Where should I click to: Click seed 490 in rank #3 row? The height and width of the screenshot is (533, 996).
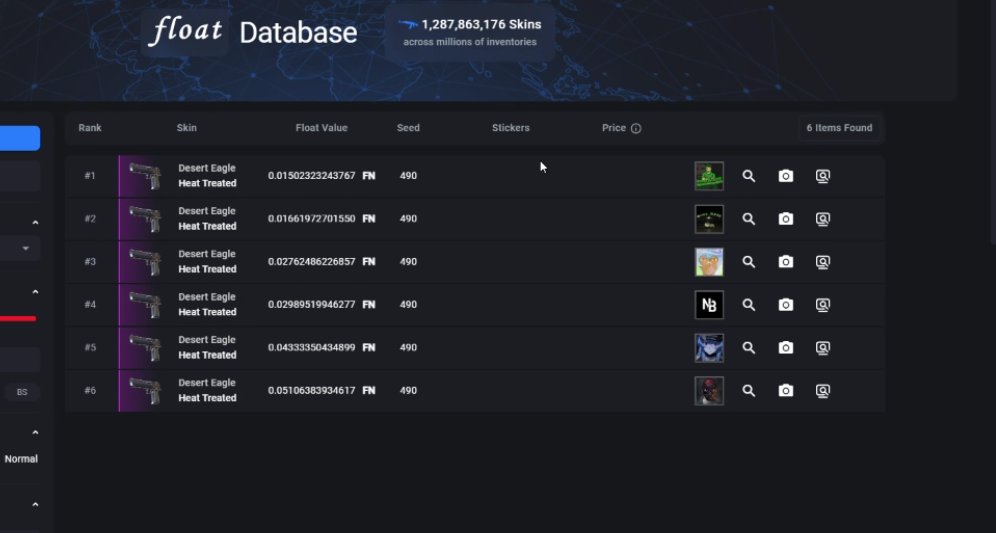(408, 261)
